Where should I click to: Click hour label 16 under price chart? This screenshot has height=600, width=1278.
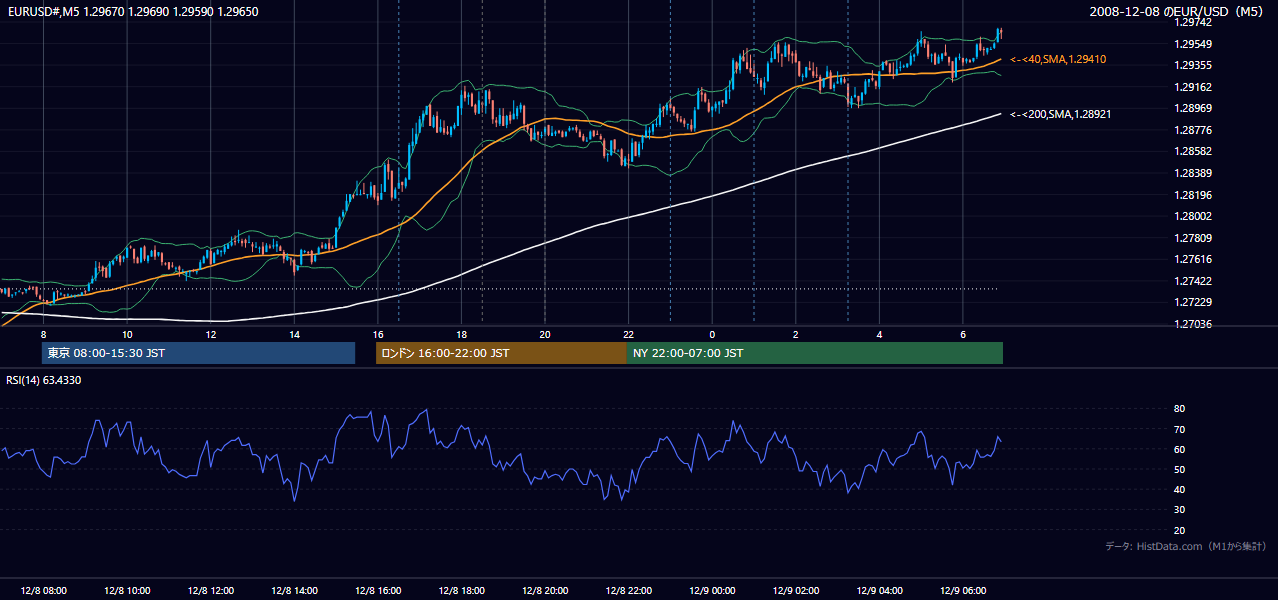click(x=378, y=334)
